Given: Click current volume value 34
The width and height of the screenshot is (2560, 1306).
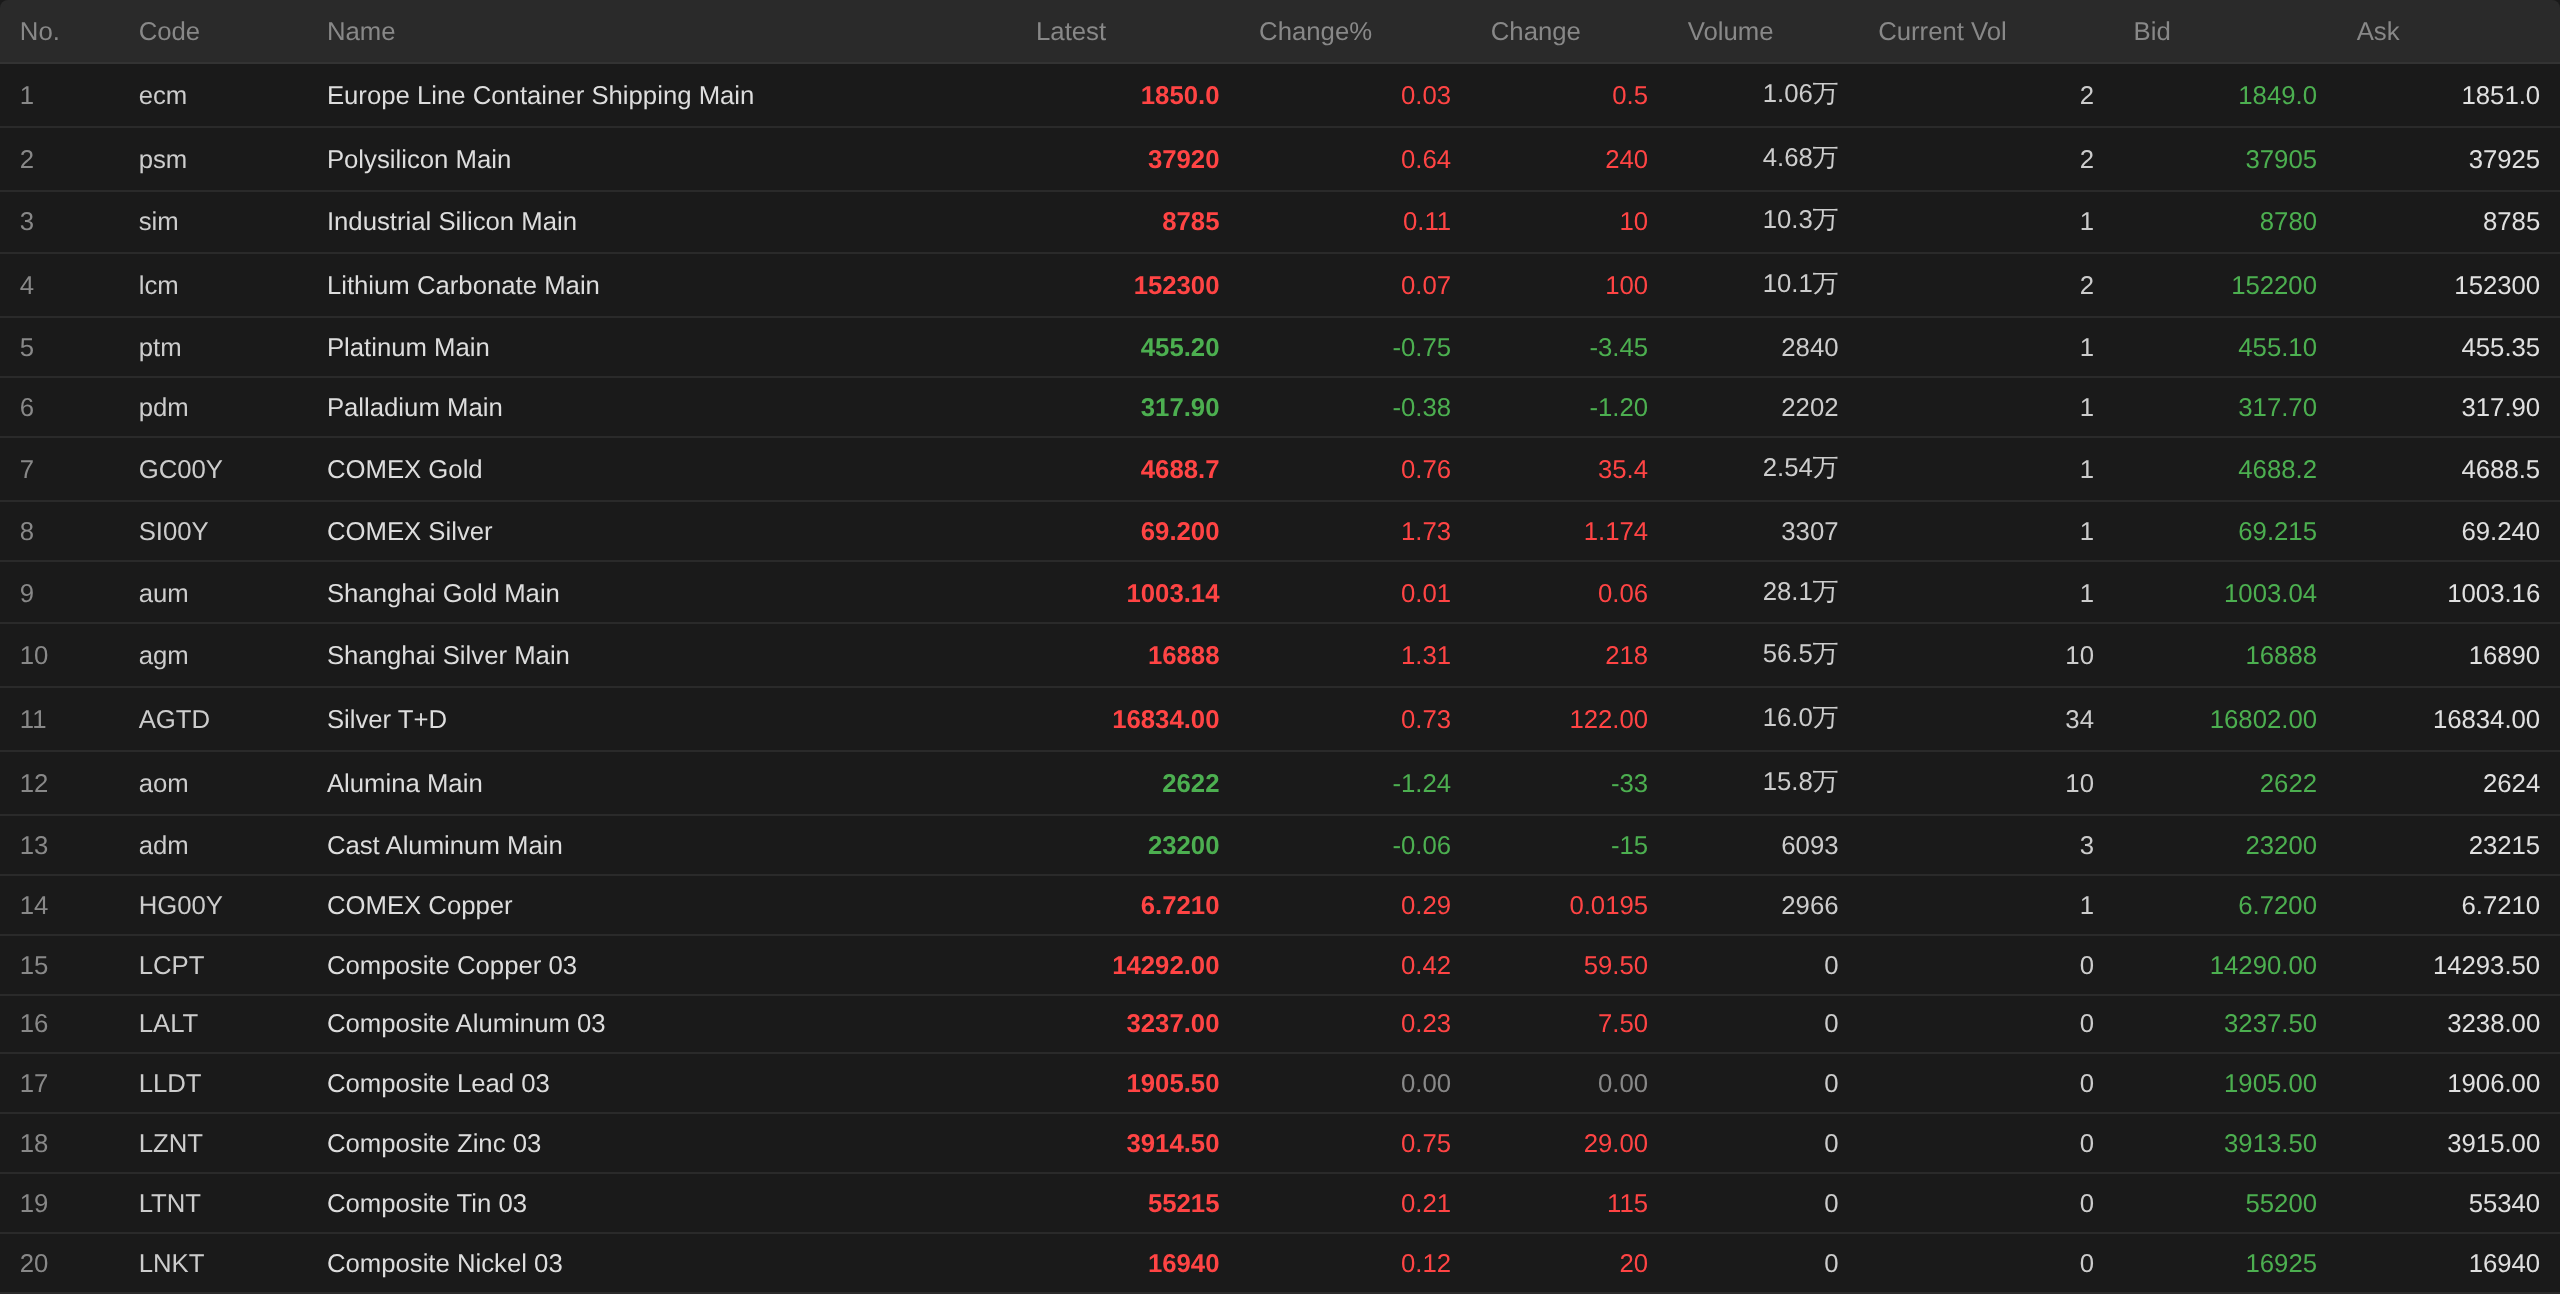Looking at the screenshot, I should pos(2079,720).
